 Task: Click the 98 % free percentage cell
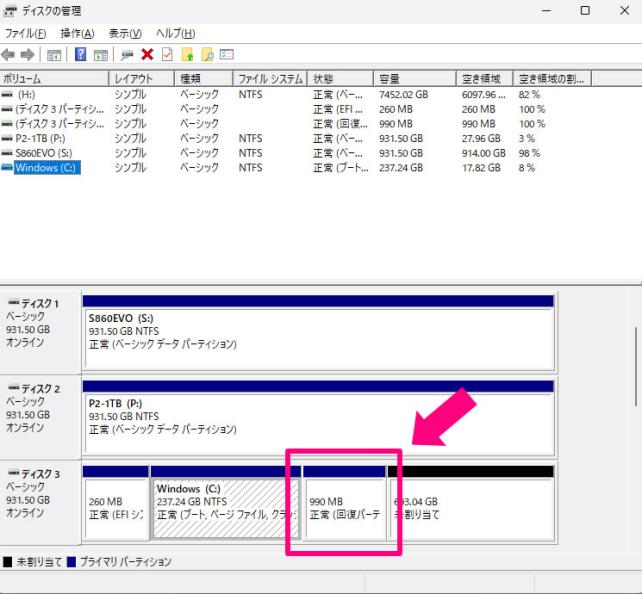tap(529, 153)
